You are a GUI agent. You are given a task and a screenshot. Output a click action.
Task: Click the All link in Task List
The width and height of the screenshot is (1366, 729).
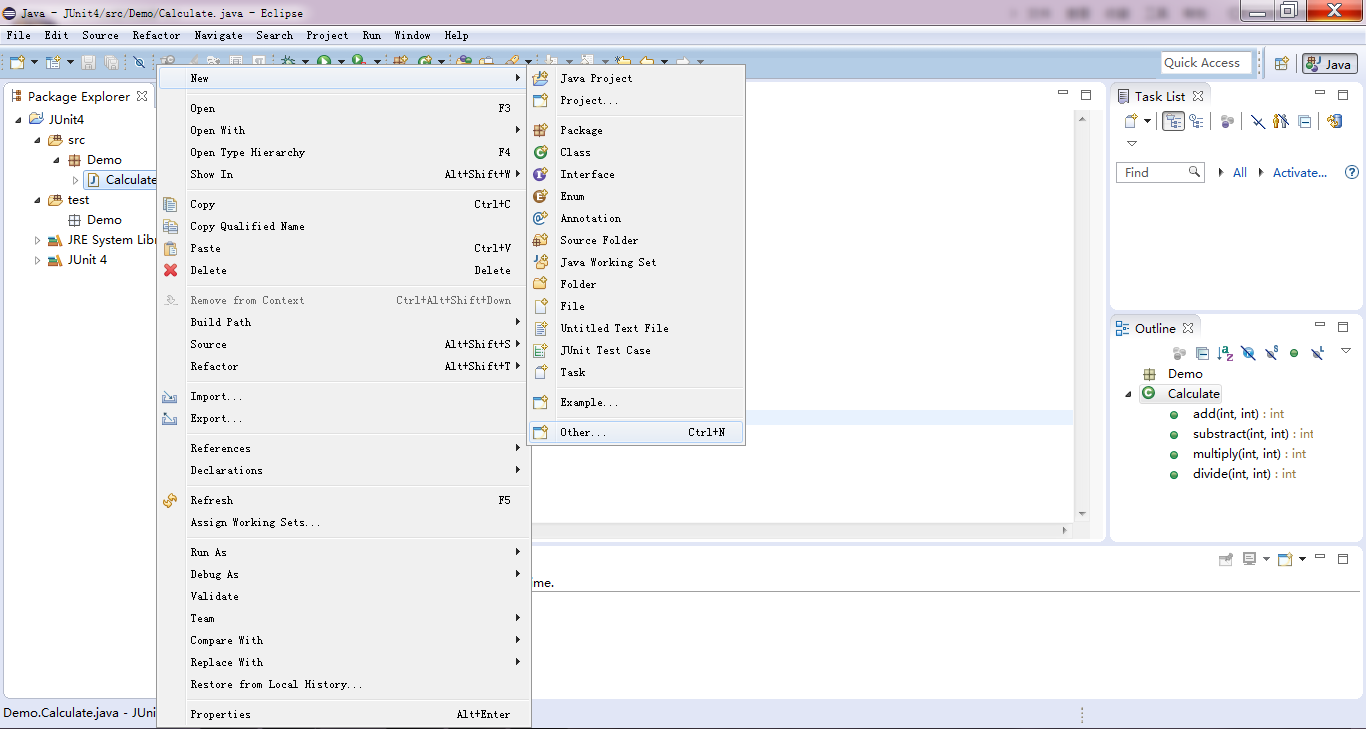[x=1240, y=172]
